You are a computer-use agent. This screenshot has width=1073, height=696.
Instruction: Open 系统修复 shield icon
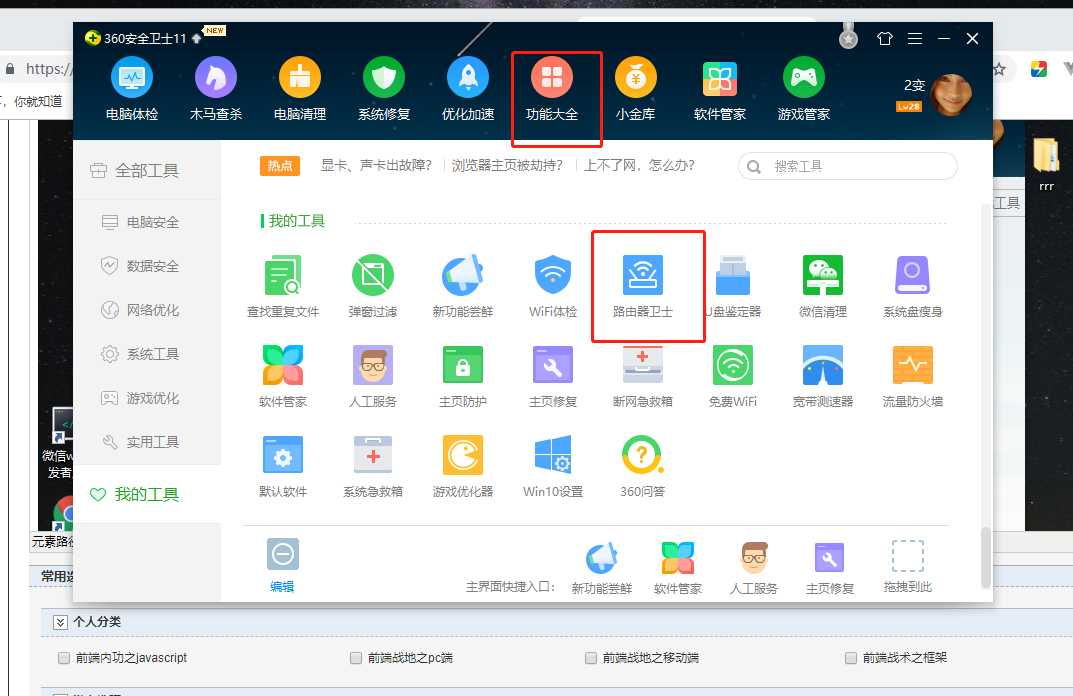coord(384,90)
